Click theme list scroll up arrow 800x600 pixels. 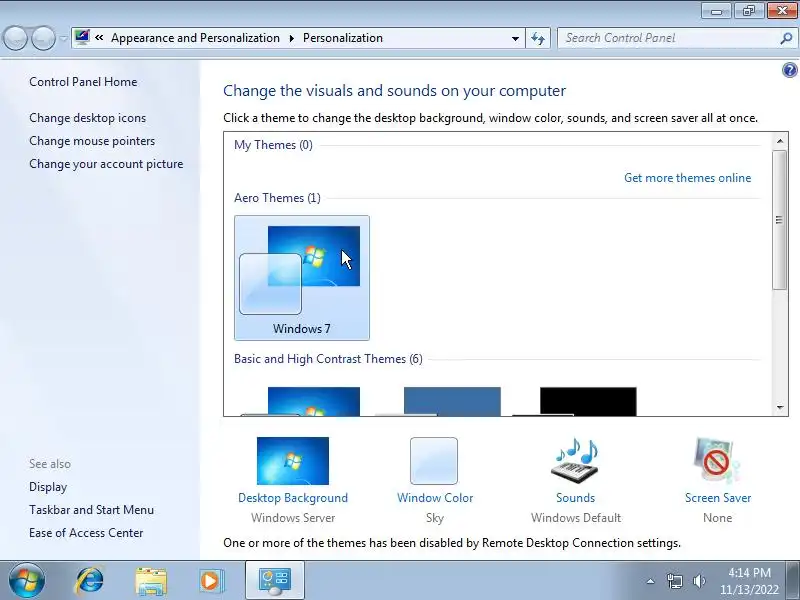click(780, 141)
